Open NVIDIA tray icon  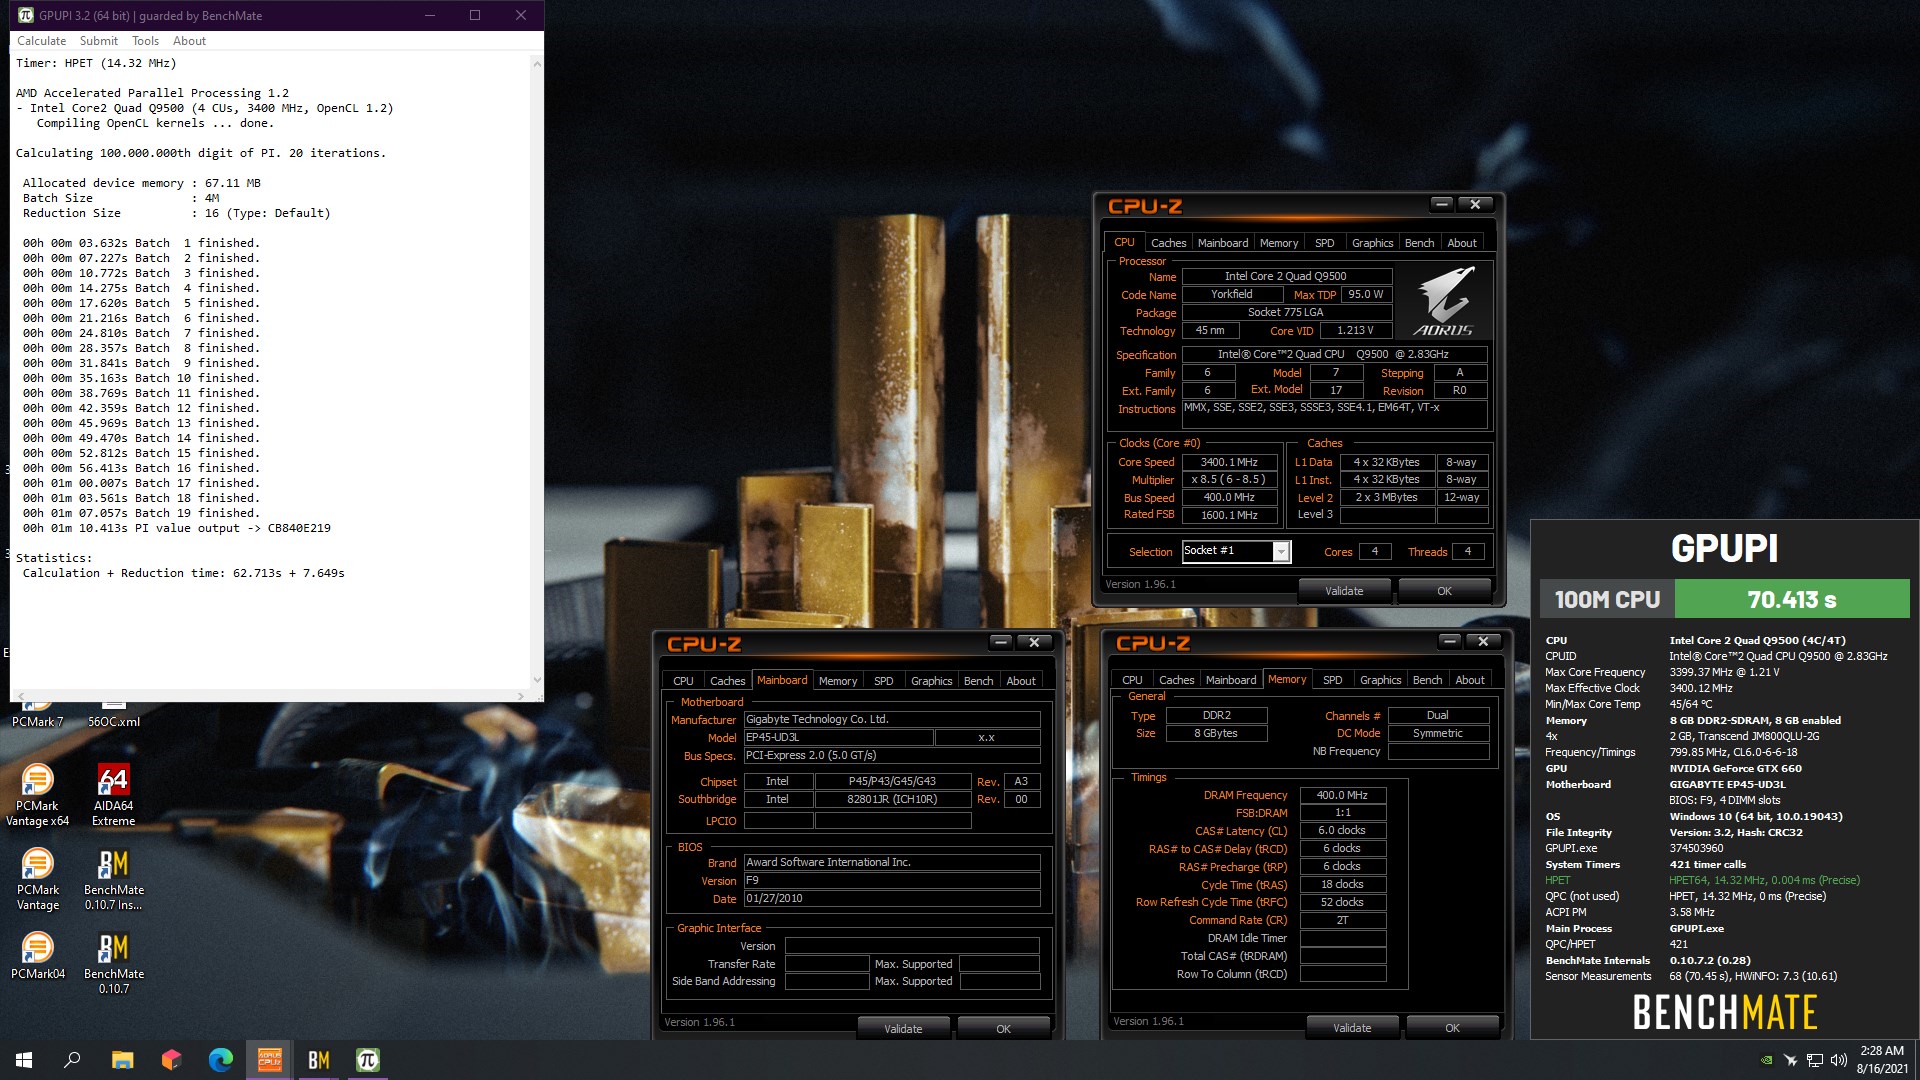click(1767, 1060)
